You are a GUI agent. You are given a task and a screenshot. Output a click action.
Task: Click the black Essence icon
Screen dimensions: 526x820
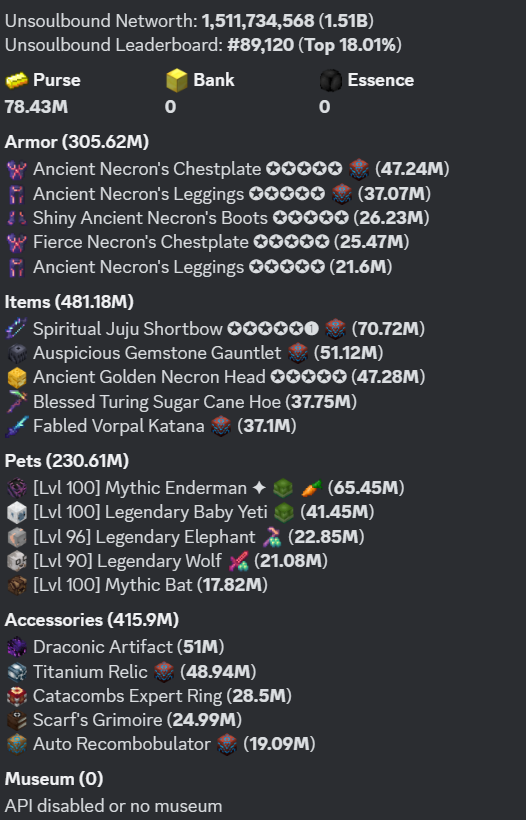(331, 81)
